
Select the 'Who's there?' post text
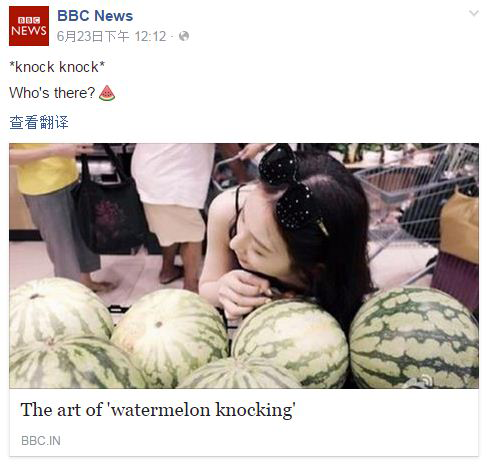pos(52,93)
